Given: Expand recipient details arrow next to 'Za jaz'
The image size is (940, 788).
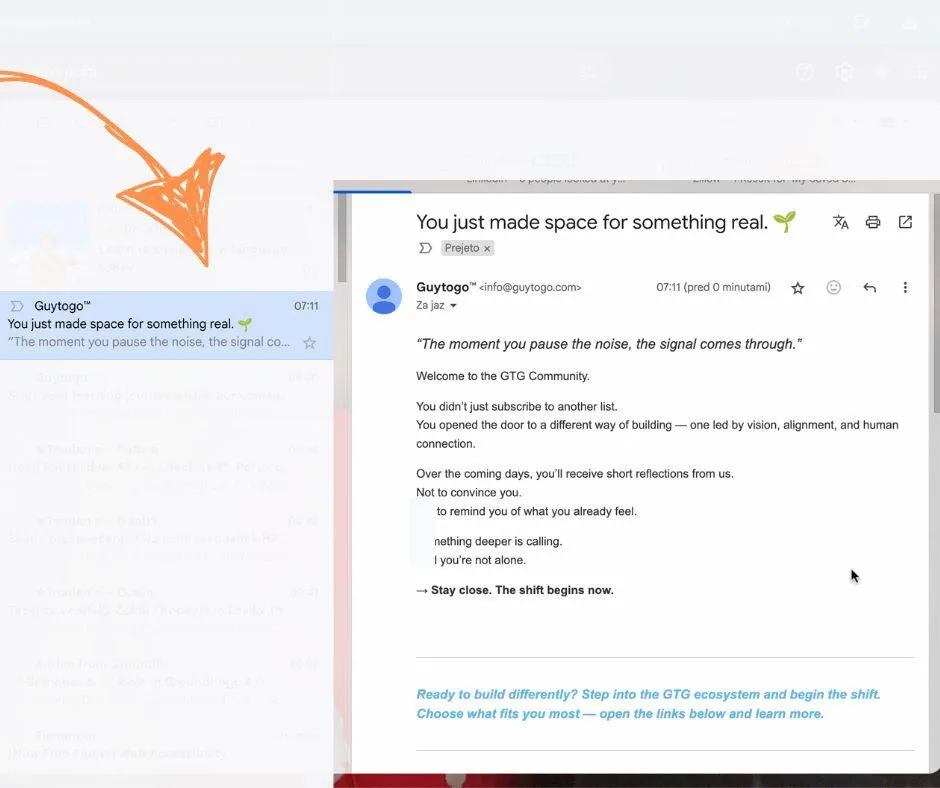Looking at the screenshot, I should 453,306.
